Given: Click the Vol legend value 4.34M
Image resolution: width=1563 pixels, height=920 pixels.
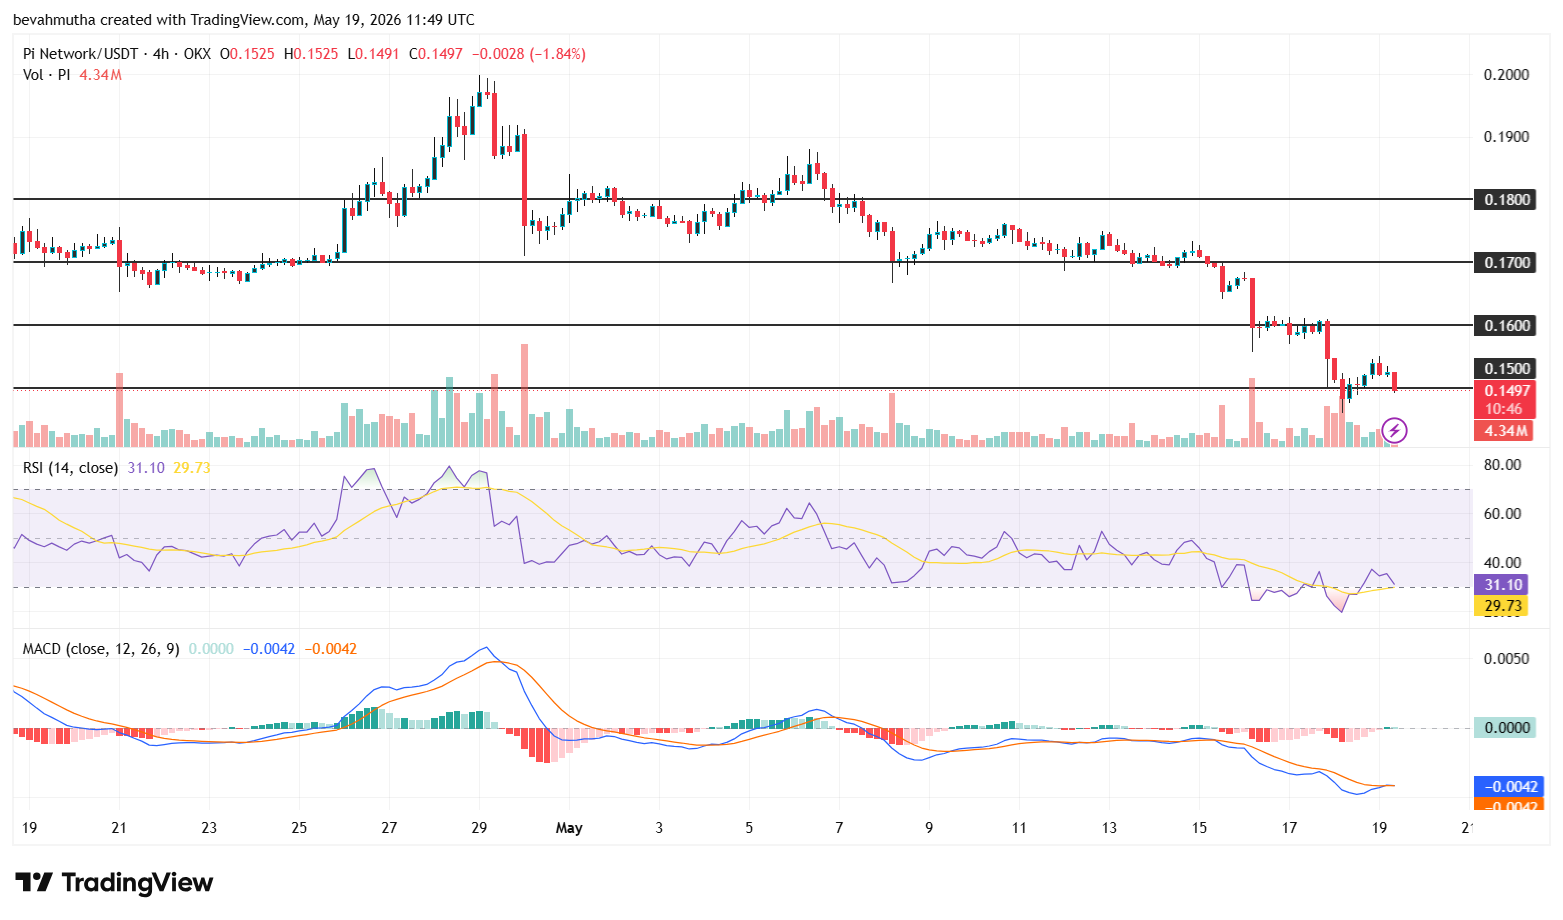Looking at the screenshot, I should tap(100, 75).
